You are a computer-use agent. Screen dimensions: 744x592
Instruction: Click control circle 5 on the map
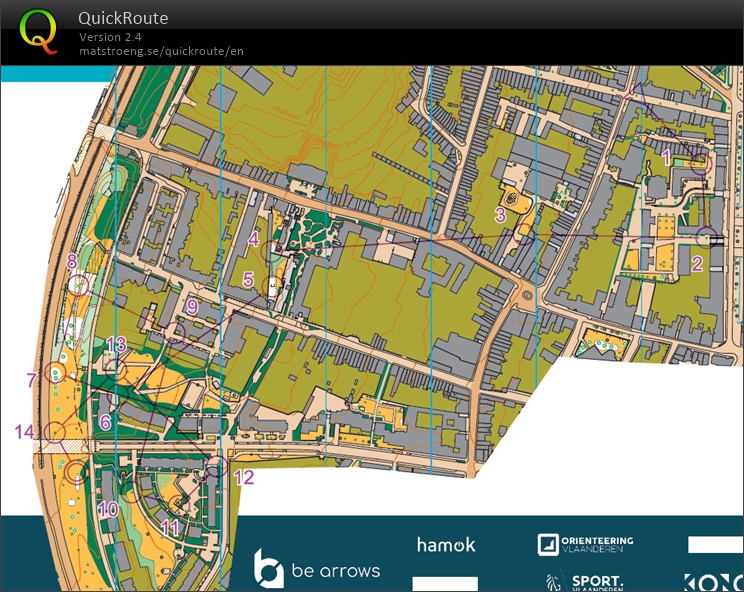tap(272, 287)
